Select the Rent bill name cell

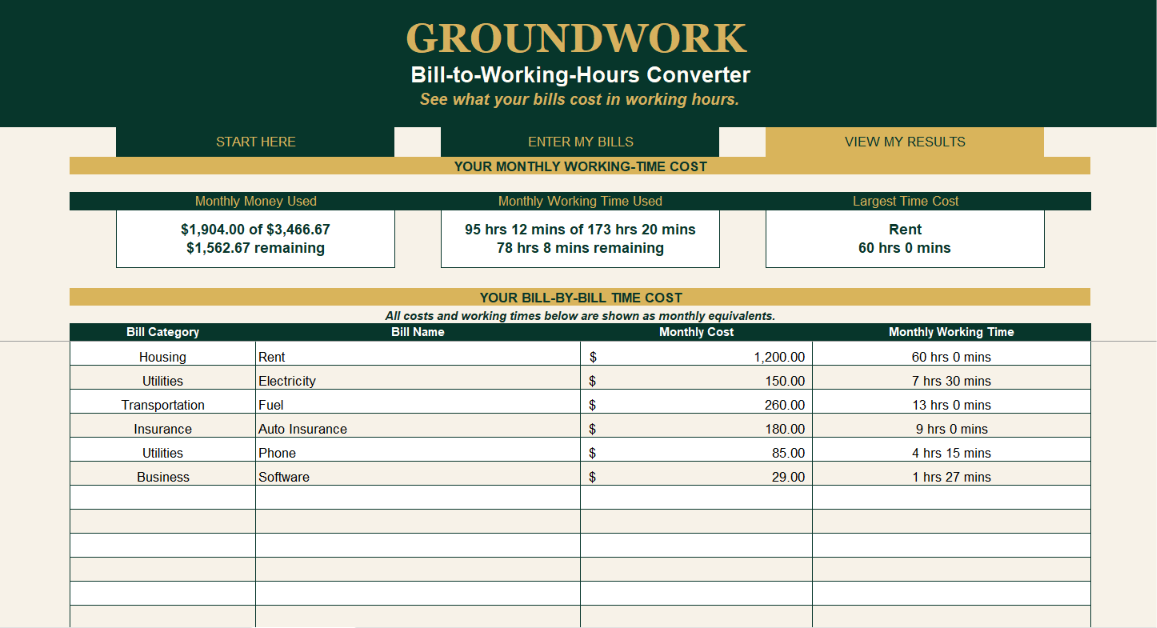point(418,356)
